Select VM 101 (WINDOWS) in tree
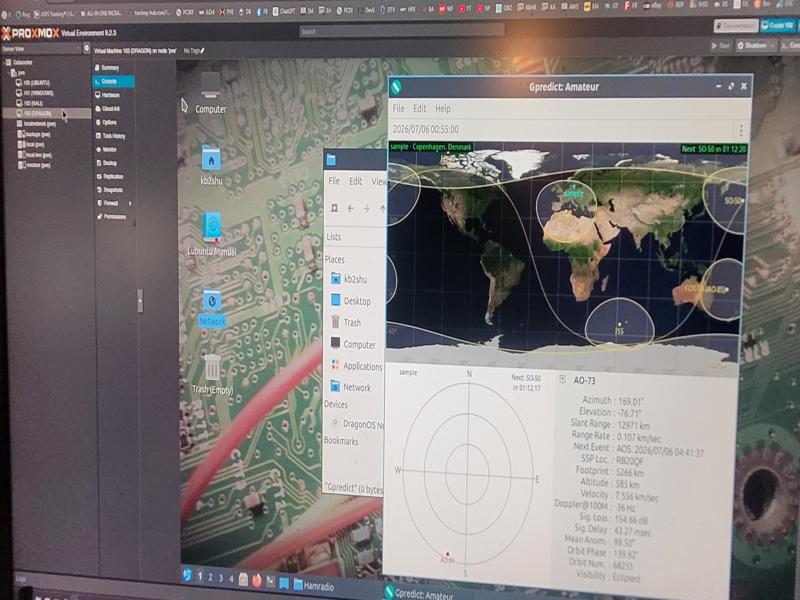The image size is (800, 600). [x=35, y=93]
